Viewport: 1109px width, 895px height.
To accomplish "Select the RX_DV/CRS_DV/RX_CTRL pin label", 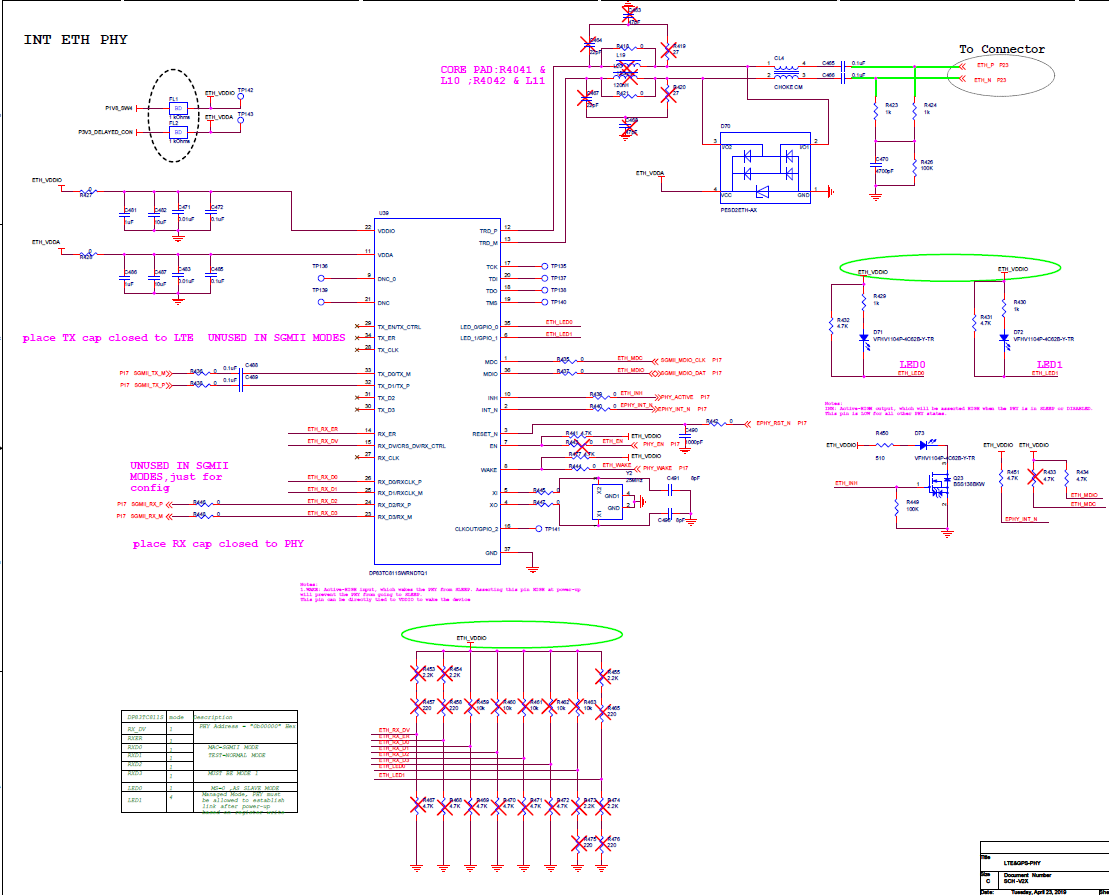I will coord(411,446).
